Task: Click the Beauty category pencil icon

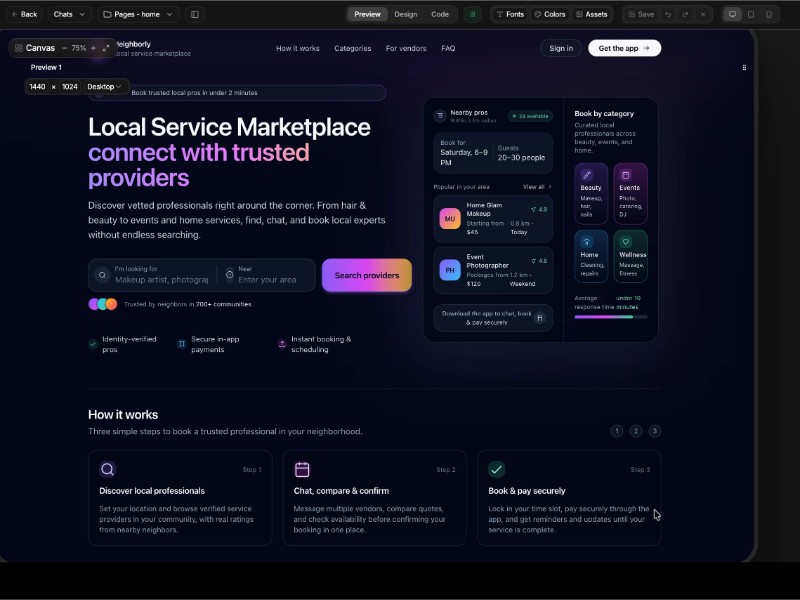Action: click(x=587, y=175)
